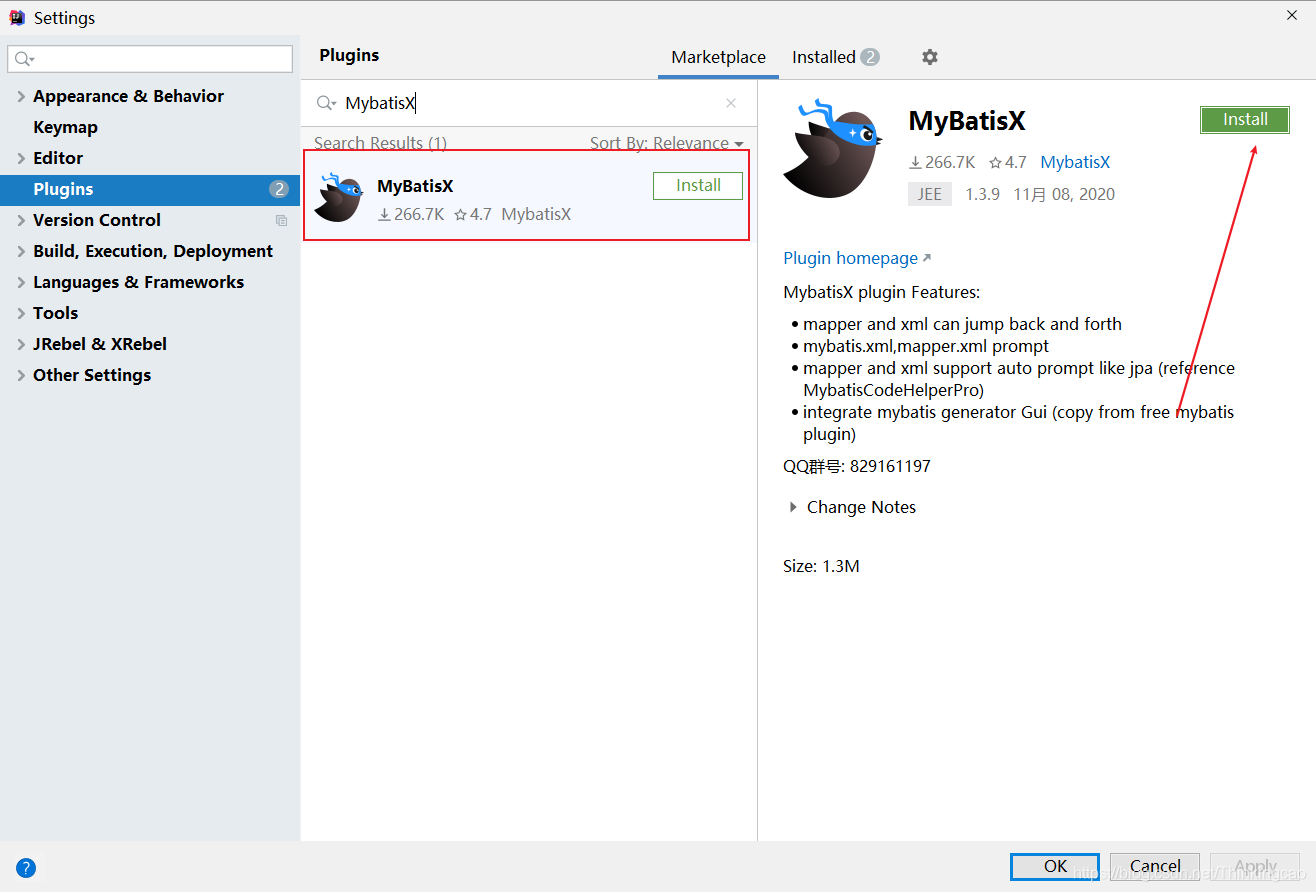Click the Plugins badge showing 2
1316x892 pixels.
point(279,189)
